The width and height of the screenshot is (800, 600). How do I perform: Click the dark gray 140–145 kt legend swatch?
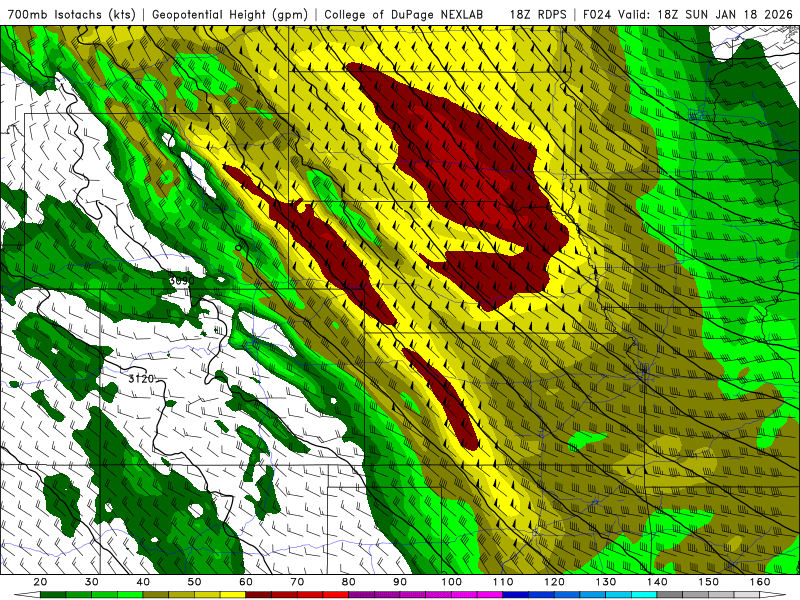(x=669, y=595)
